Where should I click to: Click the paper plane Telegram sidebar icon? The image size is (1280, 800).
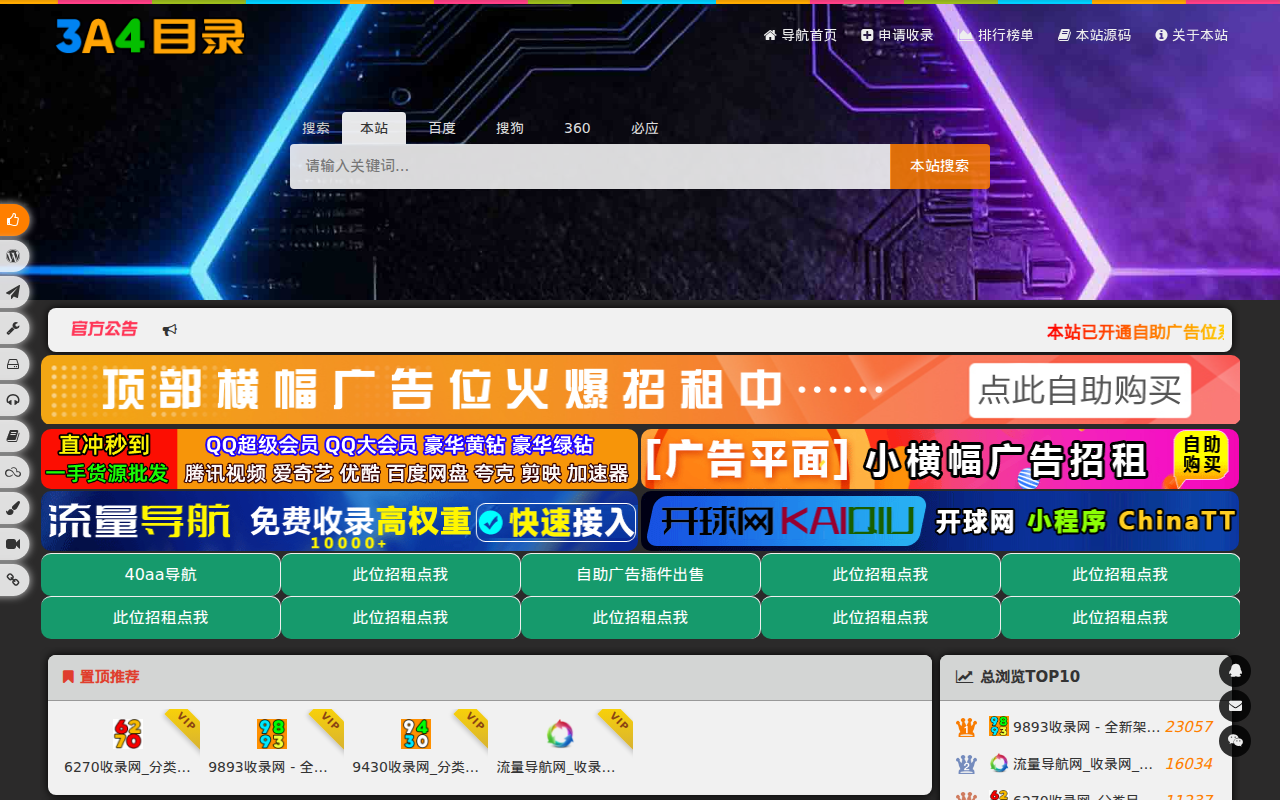13,292
